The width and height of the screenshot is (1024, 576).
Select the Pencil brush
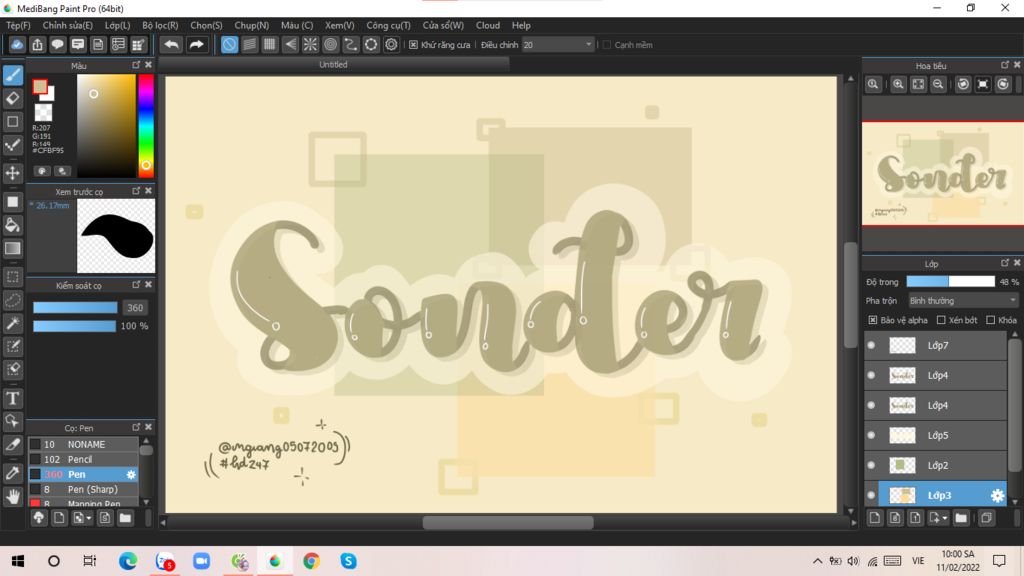84,459
